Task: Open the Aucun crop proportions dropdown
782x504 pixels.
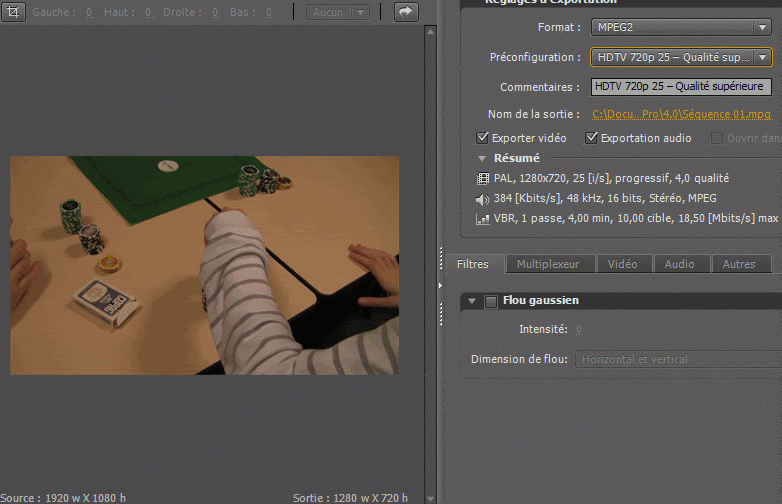Action: [x=338, y=12]
